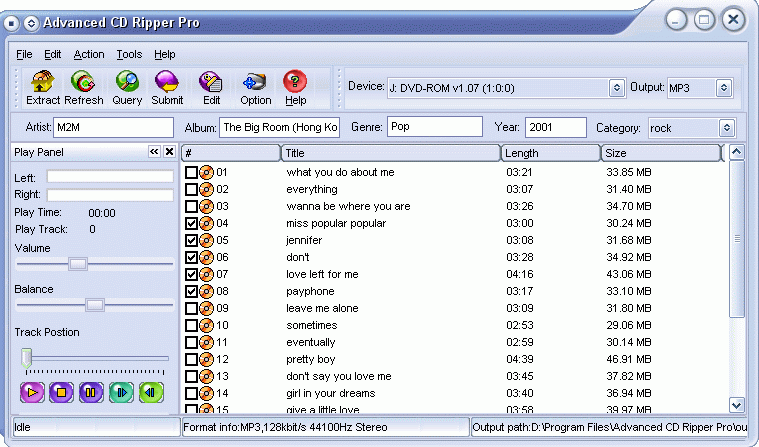The height and width of the screenshot is (447, 759).
Task: Click the Track Postion slider handle
Action: (x=27, y=358)
